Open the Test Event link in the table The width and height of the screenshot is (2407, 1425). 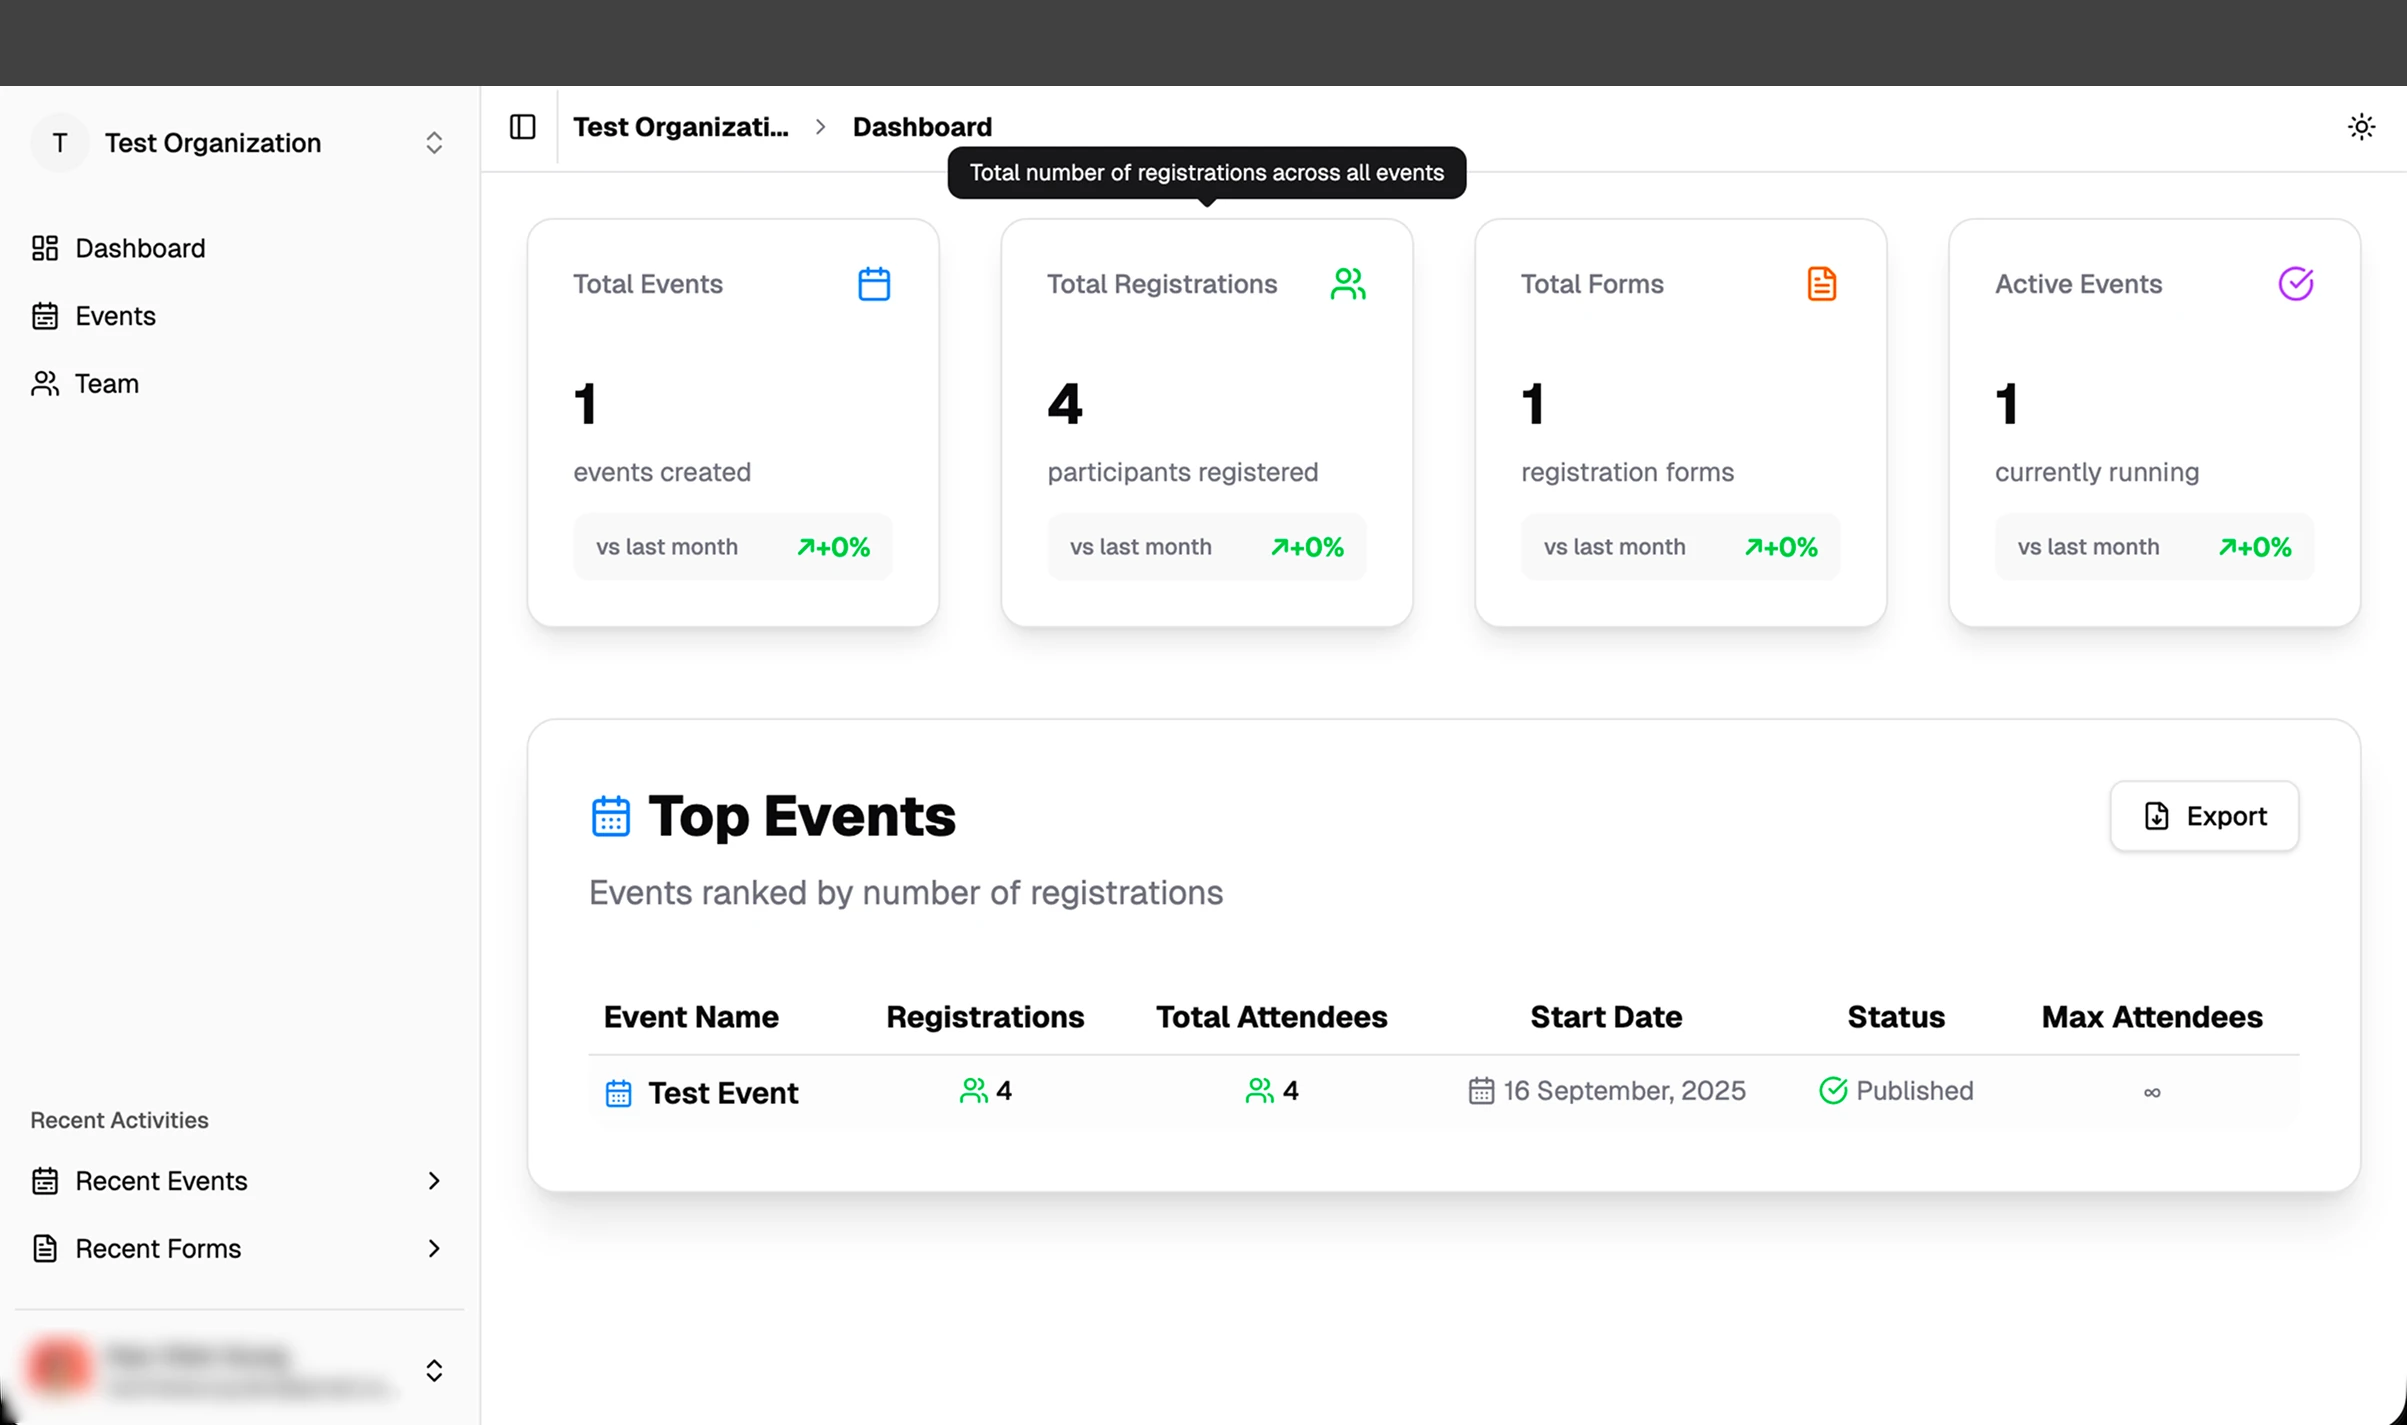coord(723,1092)
